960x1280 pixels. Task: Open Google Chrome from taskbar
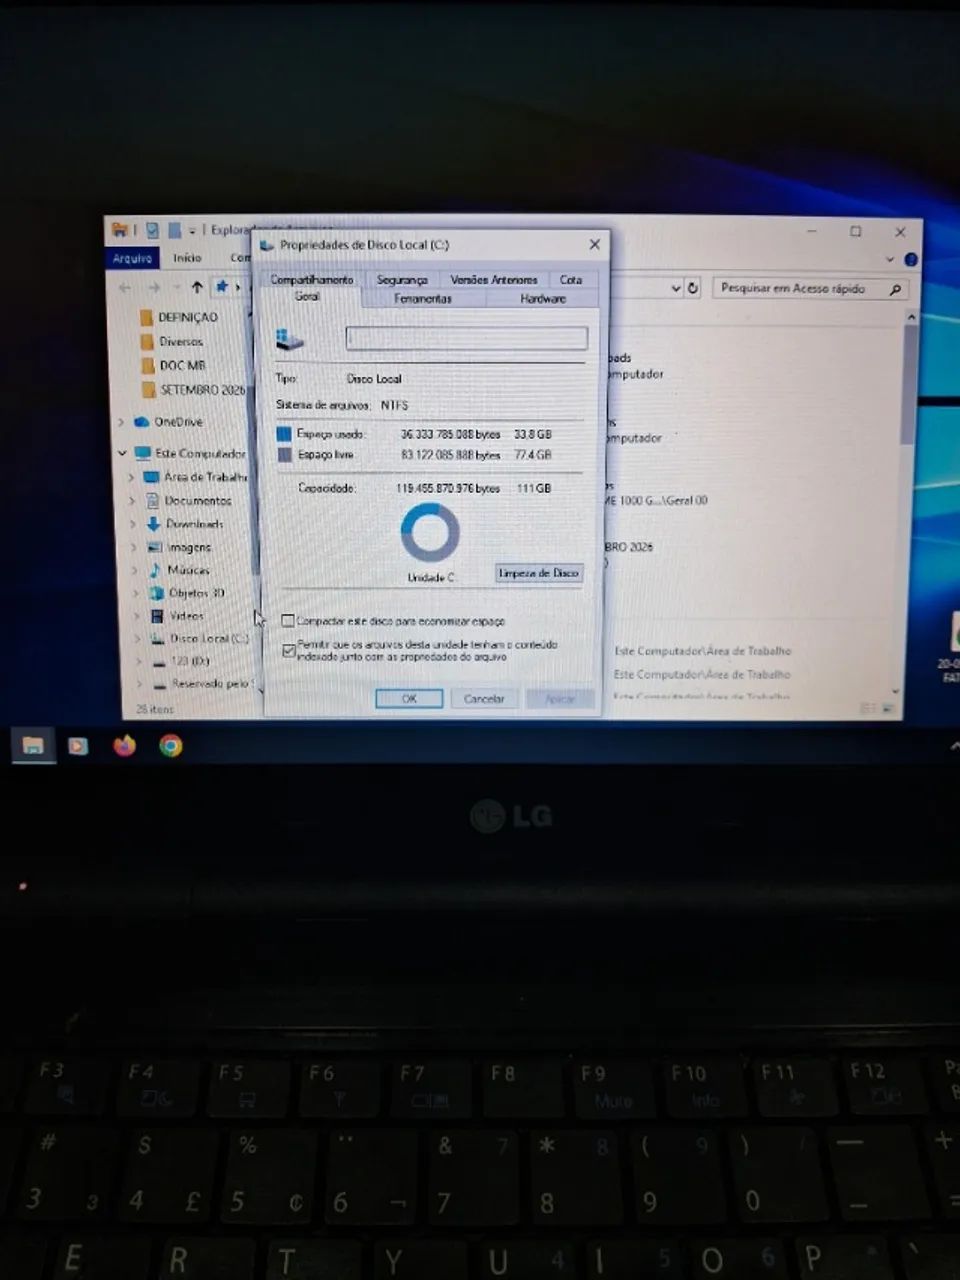click(171, 746)
